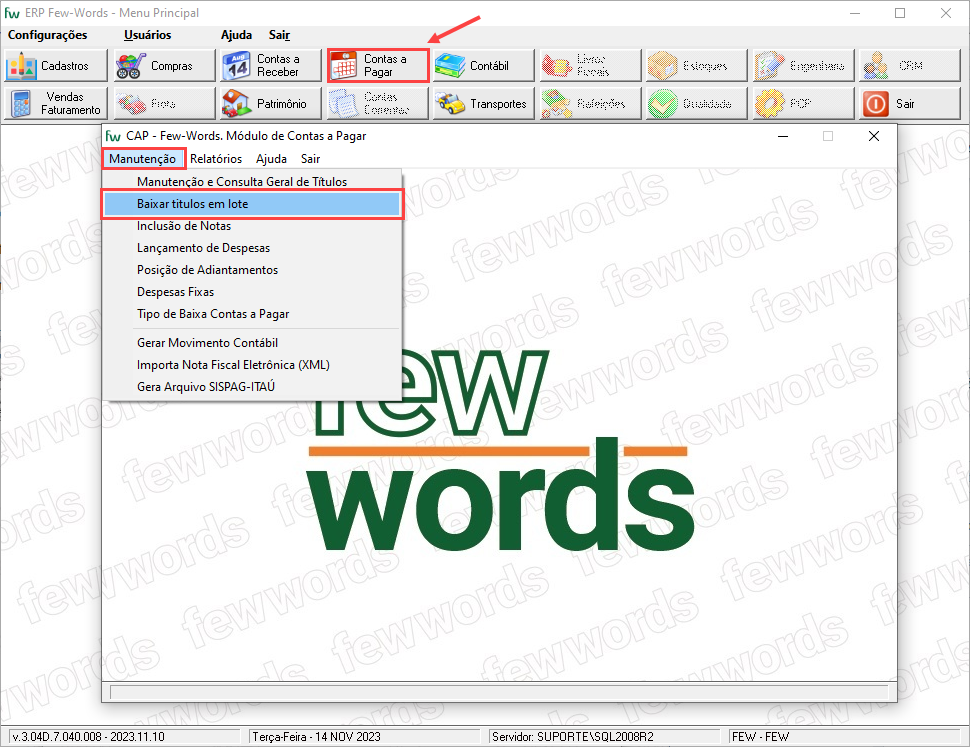Open the Qualidade green check module

(697, 103)
